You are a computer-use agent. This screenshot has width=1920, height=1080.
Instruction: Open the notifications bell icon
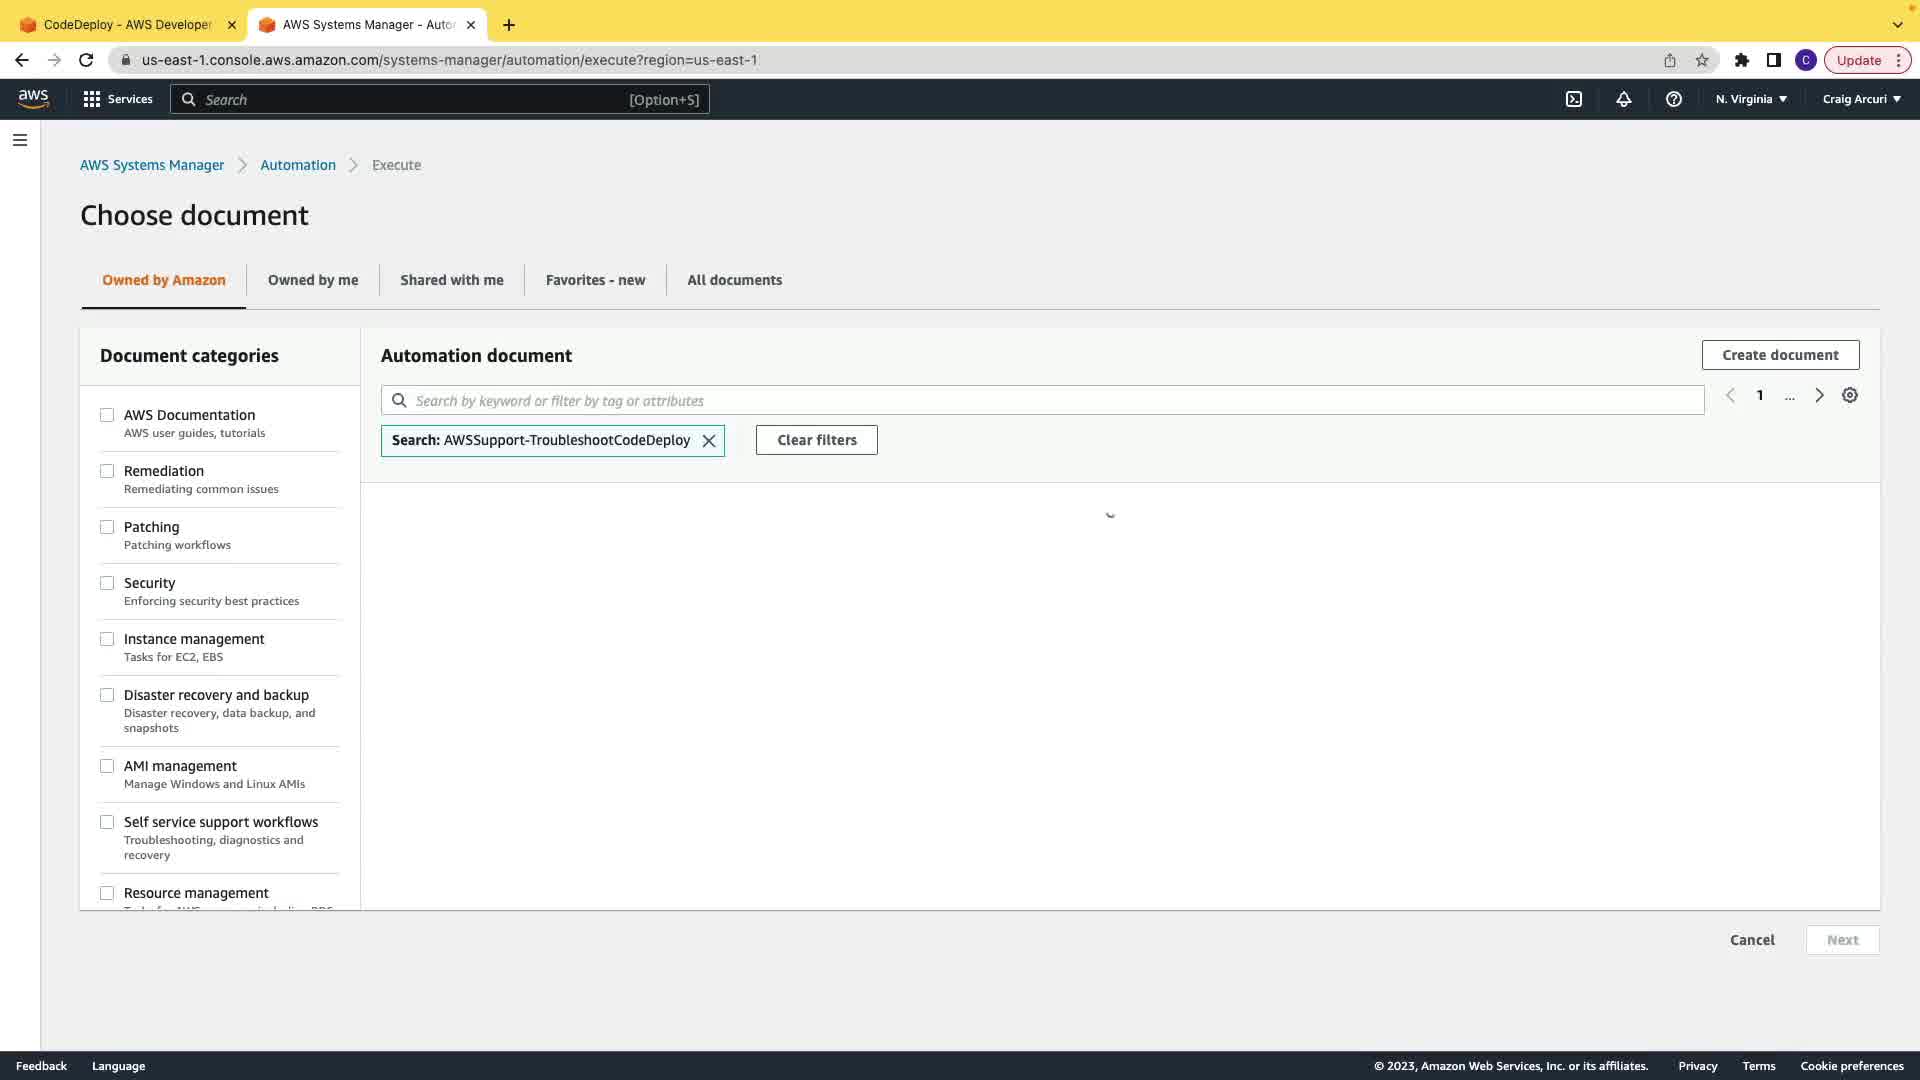pyautogui.click(x=1624, y=99)
